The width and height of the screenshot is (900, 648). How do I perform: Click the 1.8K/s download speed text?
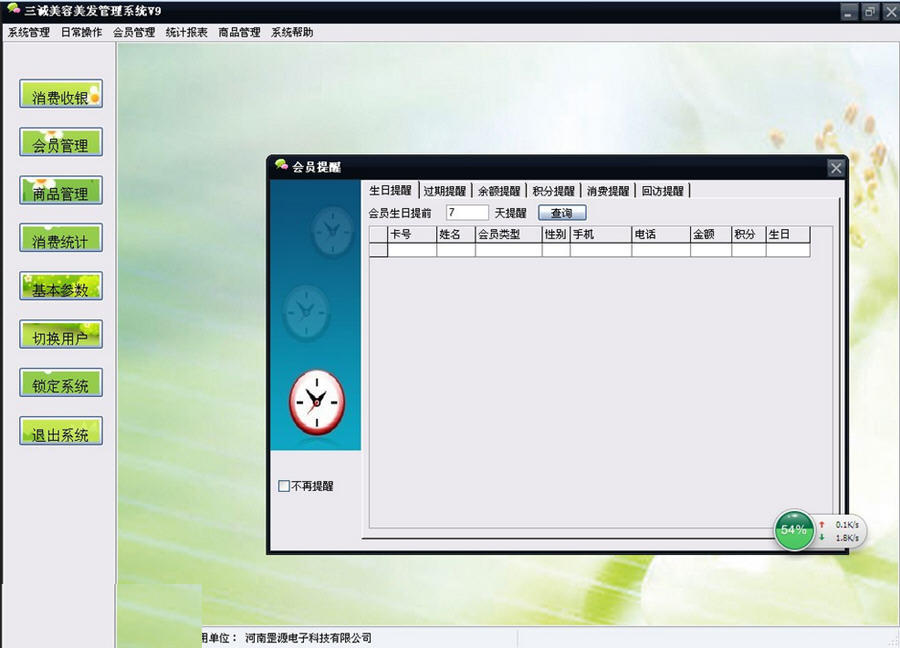point(847,538)
